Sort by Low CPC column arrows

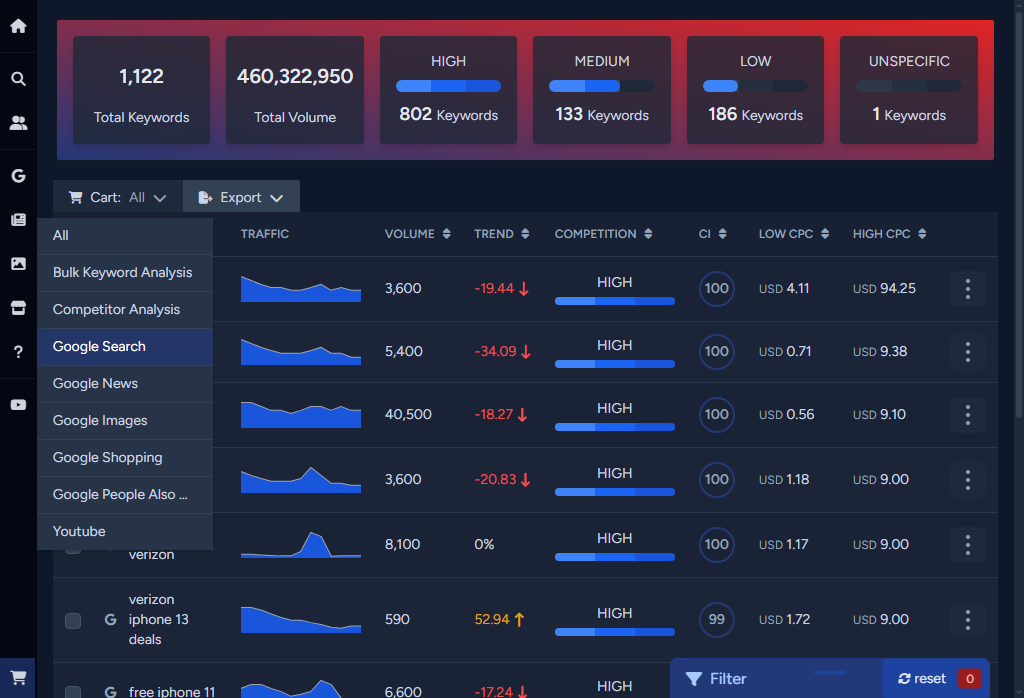(x=825, y=234)
